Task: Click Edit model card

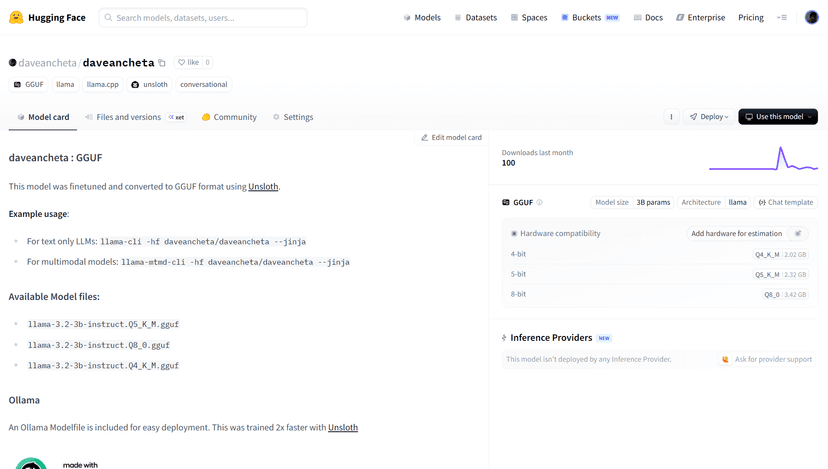Action: [451, 137]
